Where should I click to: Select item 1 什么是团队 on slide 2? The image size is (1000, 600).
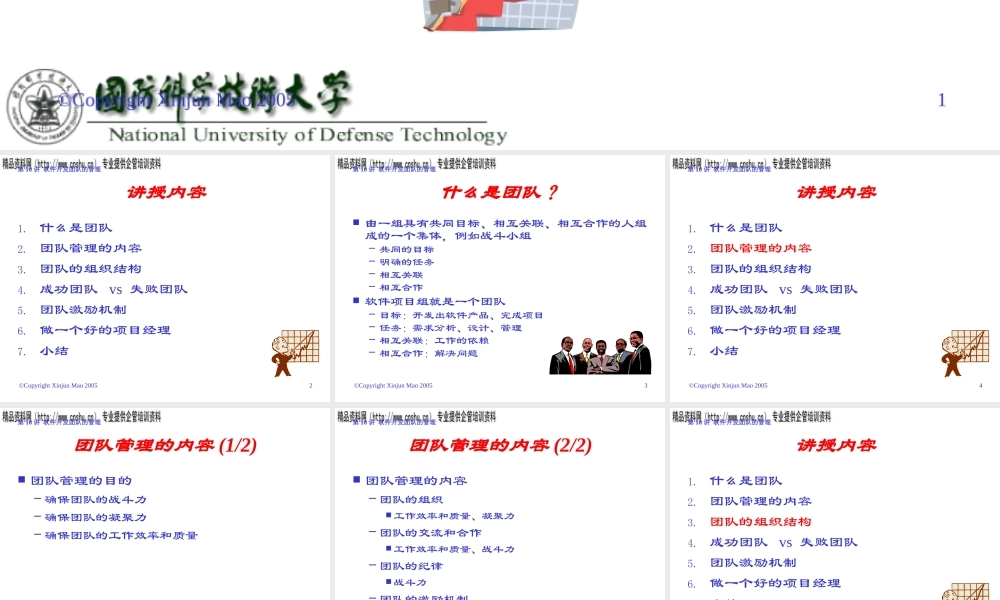click(76, 228)
